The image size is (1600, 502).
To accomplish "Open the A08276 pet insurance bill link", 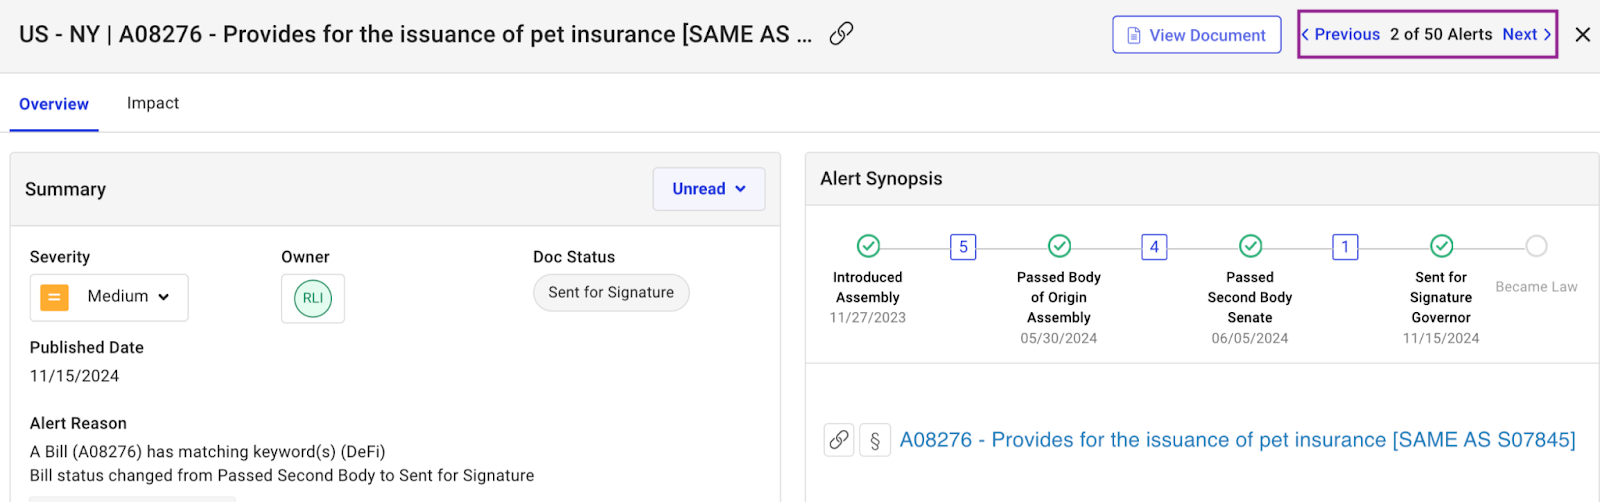I will (x=1237, y=440).
